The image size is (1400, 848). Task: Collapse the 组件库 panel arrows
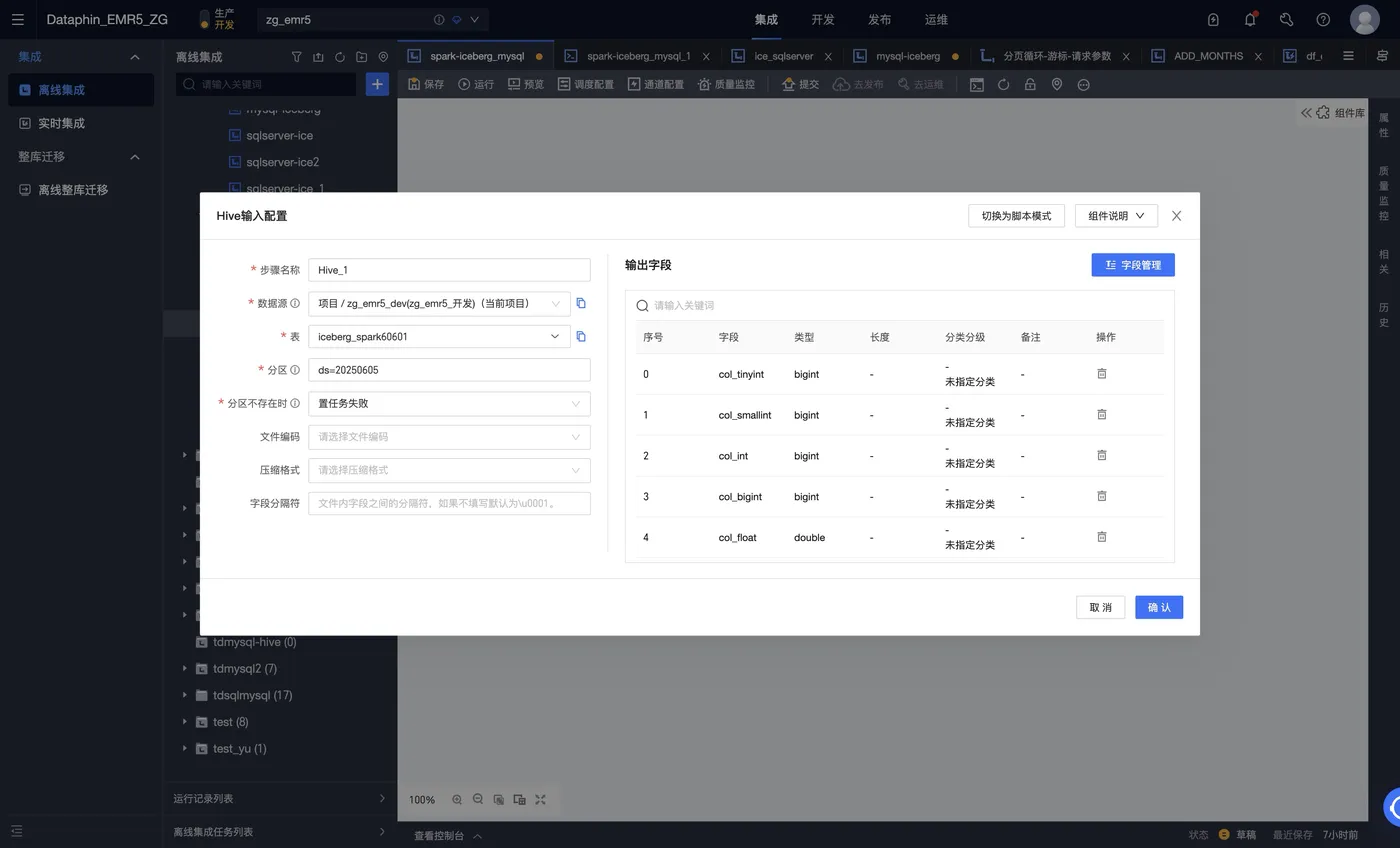point(1306,113)
